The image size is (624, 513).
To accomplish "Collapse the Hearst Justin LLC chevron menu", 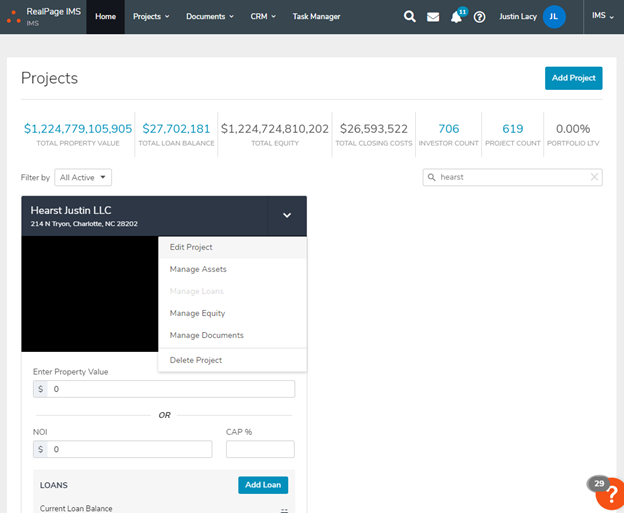I will coord(287,215).
